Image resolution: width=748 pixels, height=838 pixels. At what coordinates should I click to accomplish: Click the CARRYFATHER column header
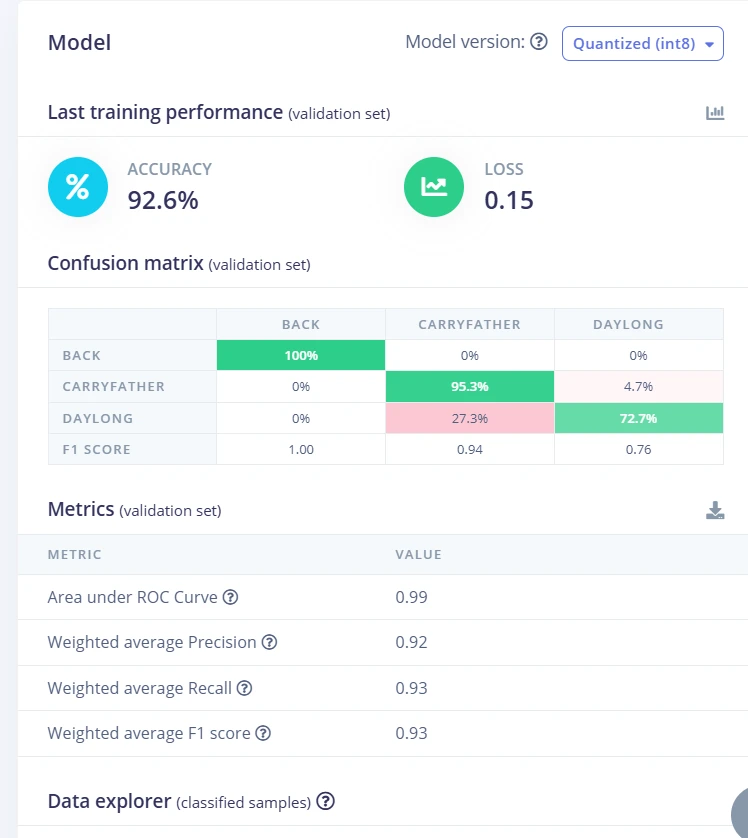[x=470, y=324]
